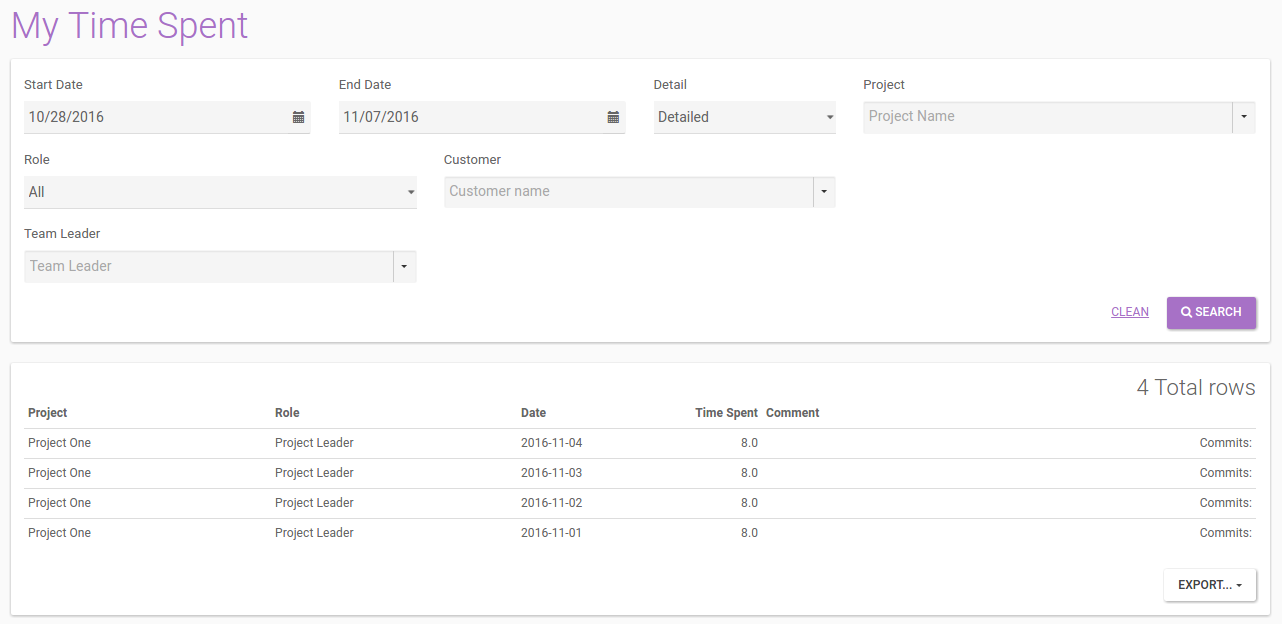This screenshot has height=624, width=1282.
Task: Open the EXPORT... dropdown button
Action: [x=1210, y=585]
